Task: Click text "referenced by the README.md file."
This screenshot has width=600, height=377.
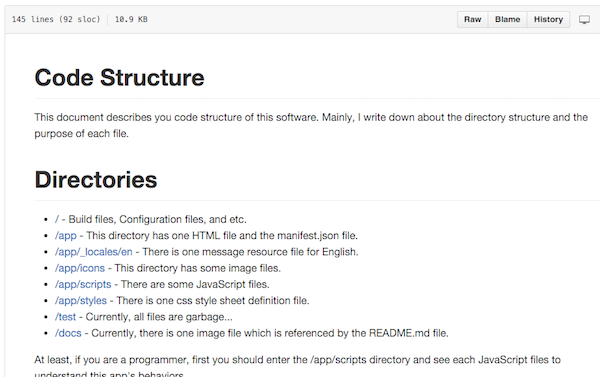Action: (367, 333)
